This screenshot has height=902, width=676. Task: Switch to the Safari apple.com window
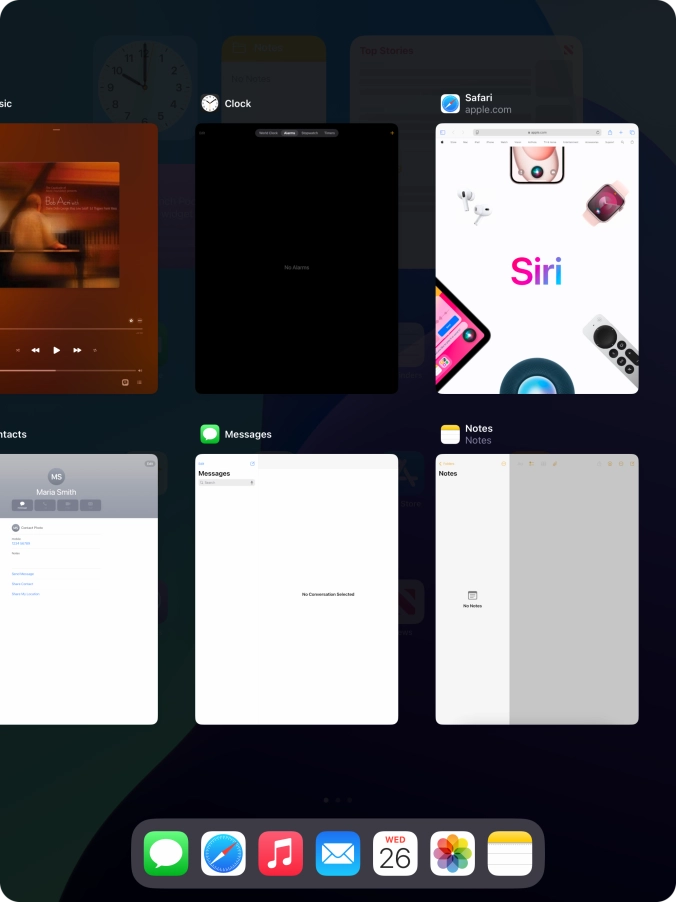[537, 260]
